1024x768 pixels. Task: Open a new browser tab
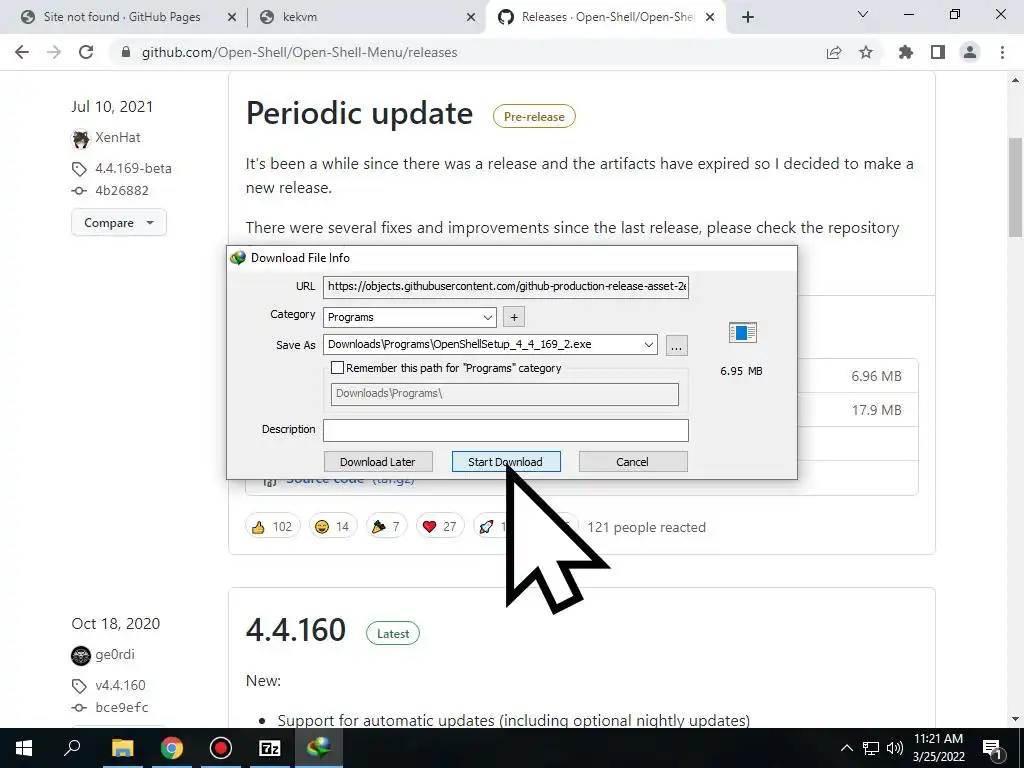(748, 18)
